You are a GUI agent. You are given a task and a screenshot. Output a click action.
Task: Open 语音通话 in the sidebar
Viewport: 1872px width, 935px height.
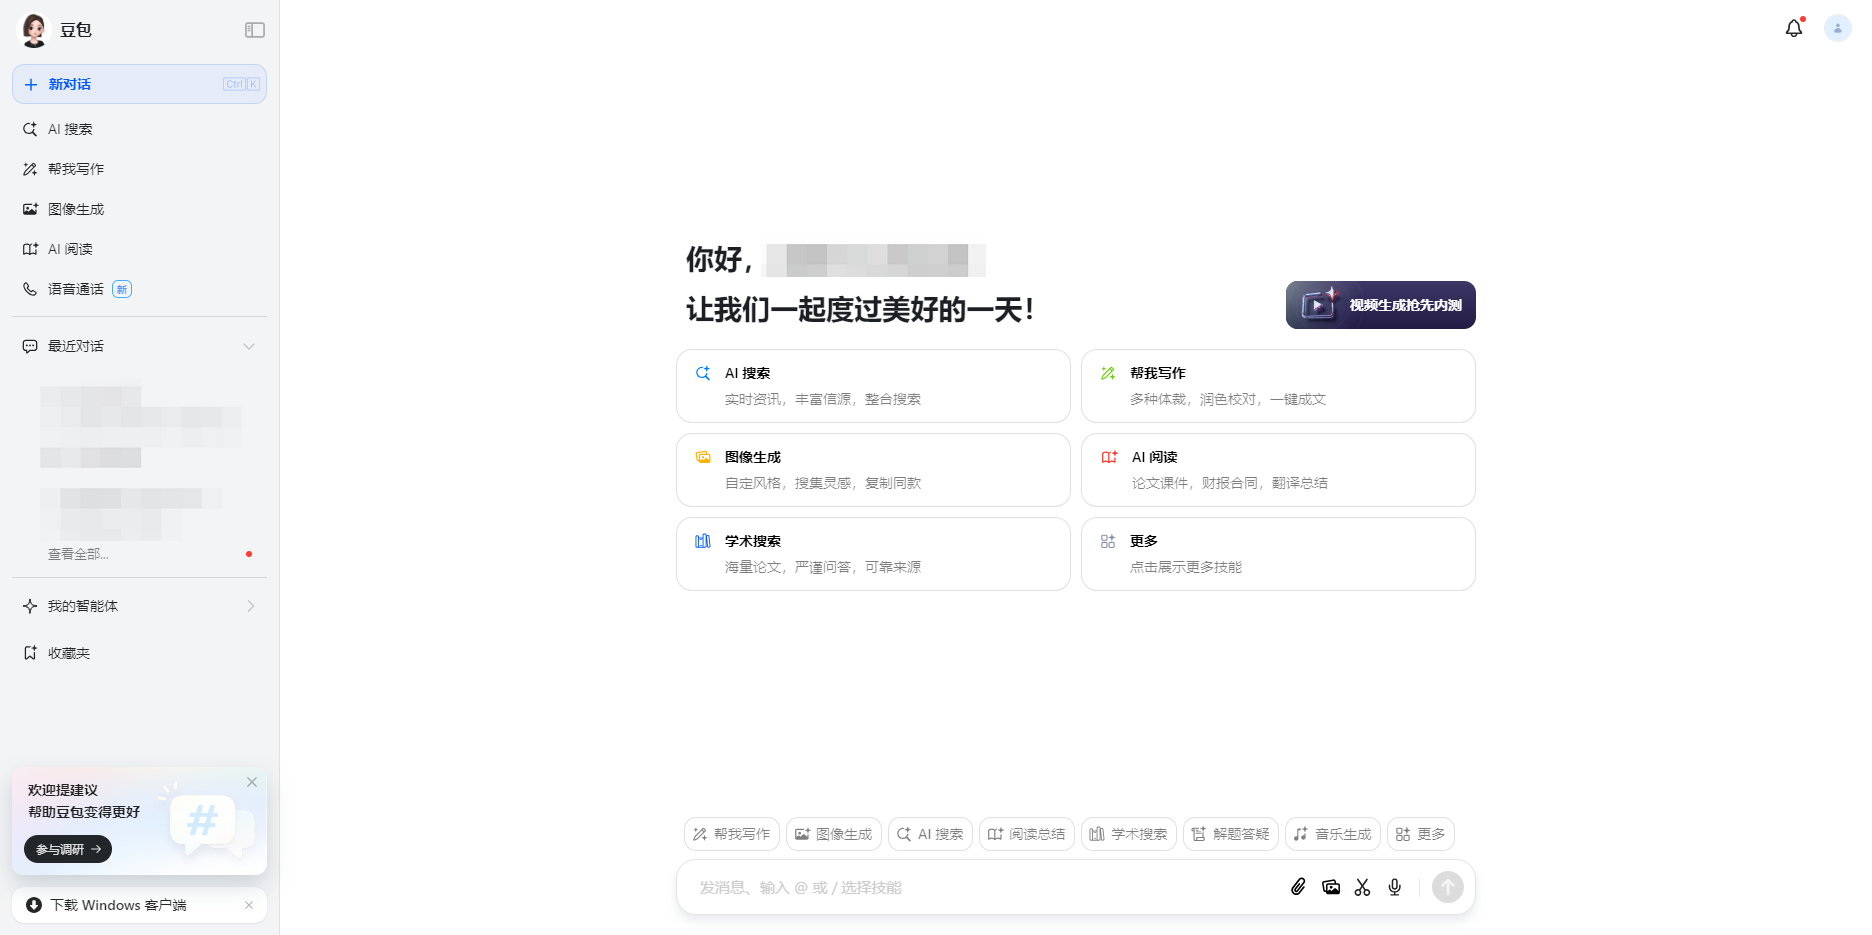coord(139,289)
